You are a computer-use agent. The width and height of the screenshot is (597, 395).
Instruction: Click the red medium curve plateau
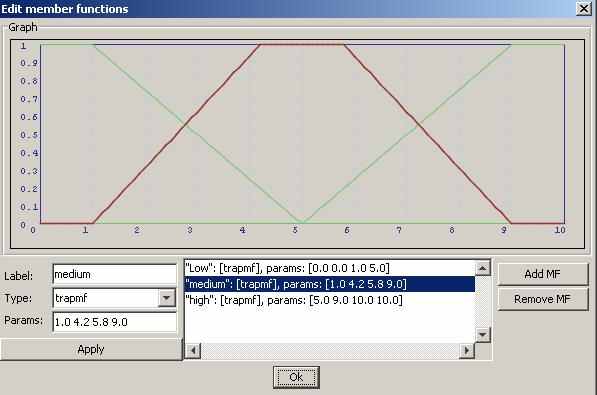(x=302, y=45)
